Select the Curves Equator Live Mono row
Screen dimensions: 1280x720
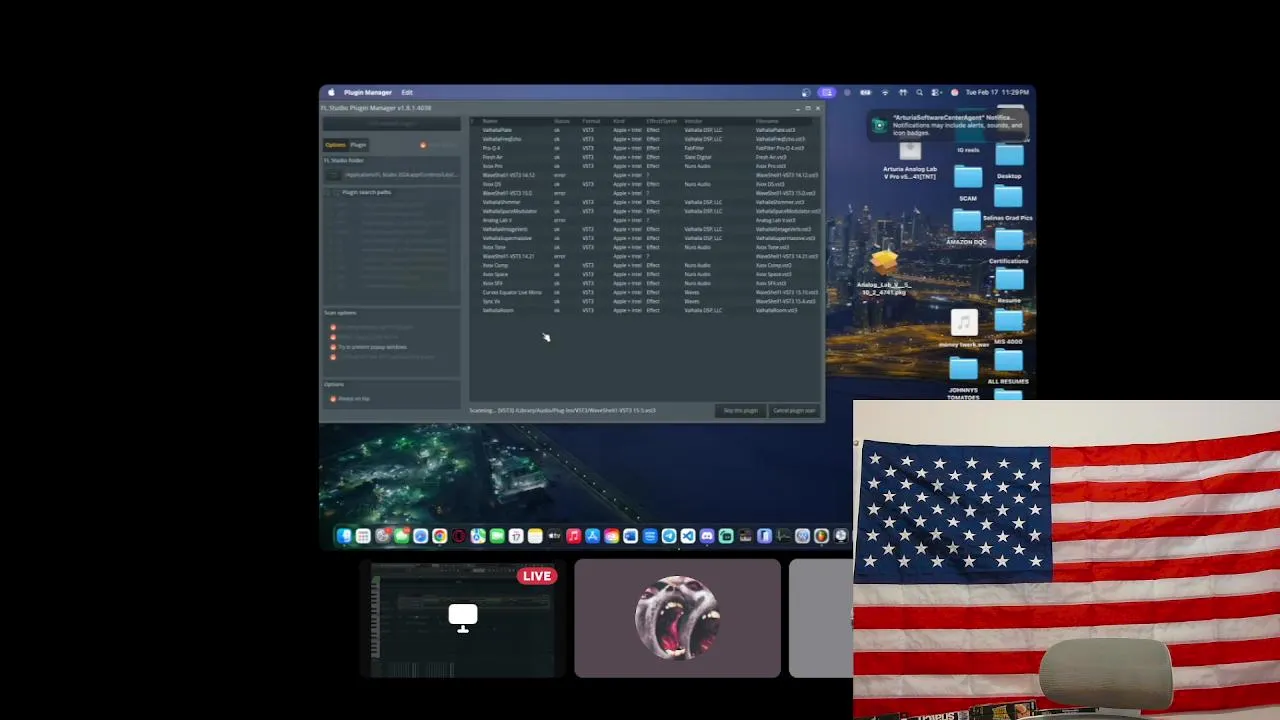(x=645, y=292)
